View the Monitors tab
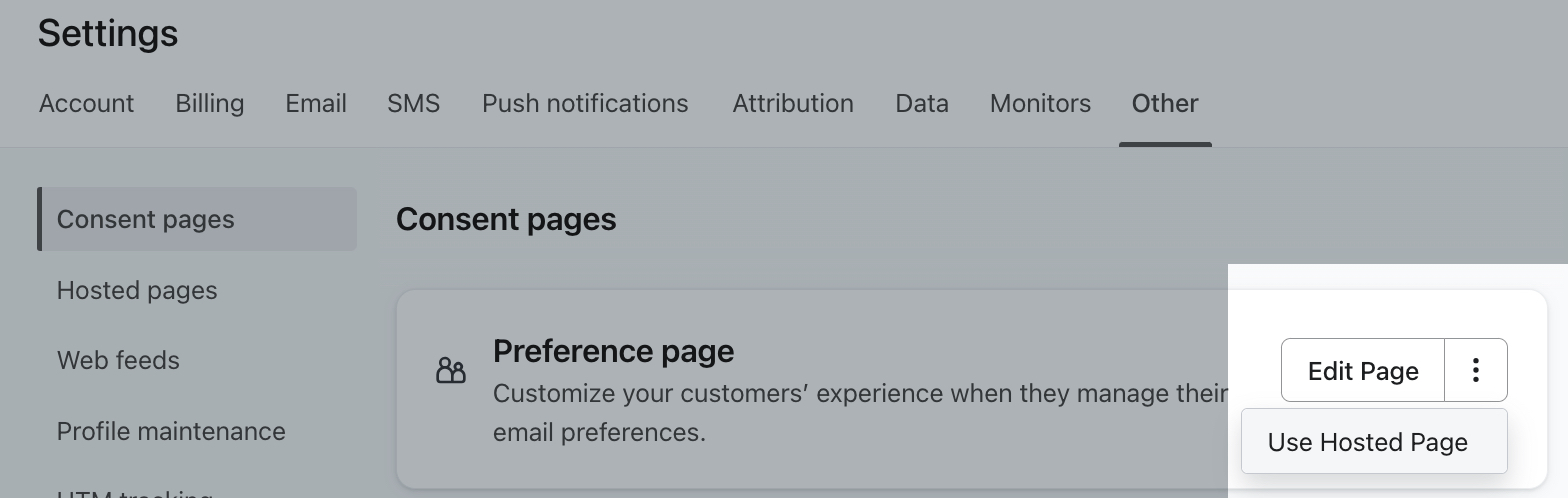1568x498 pixels. point(1040,104)
